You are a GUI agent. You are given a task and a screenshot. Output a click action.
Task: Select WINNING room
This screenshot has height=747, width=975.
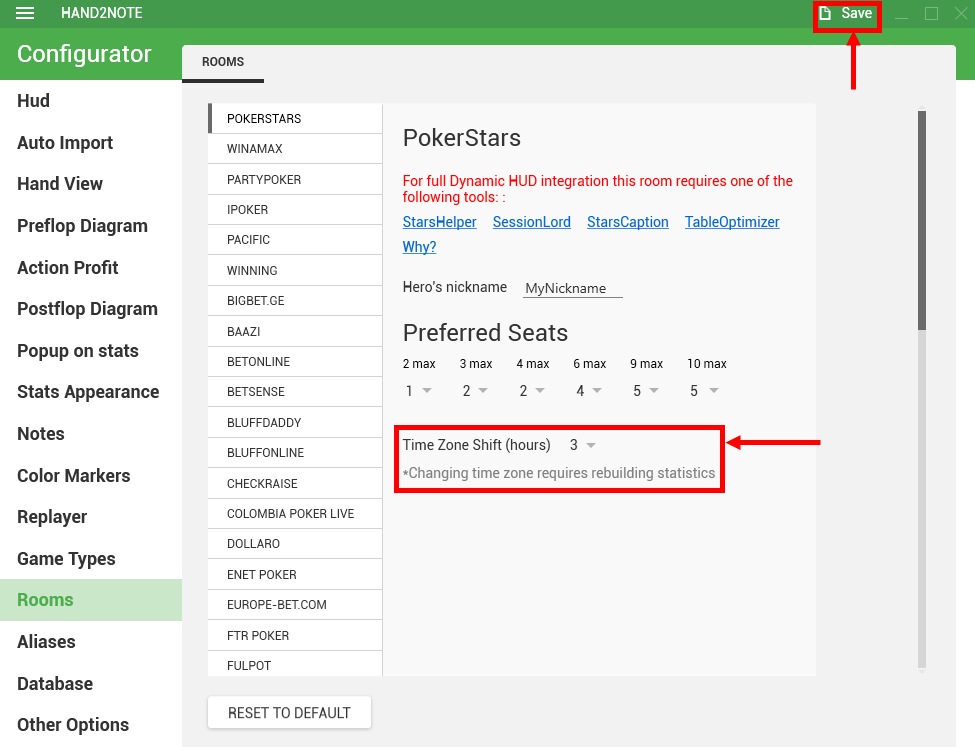click(295, 271)
